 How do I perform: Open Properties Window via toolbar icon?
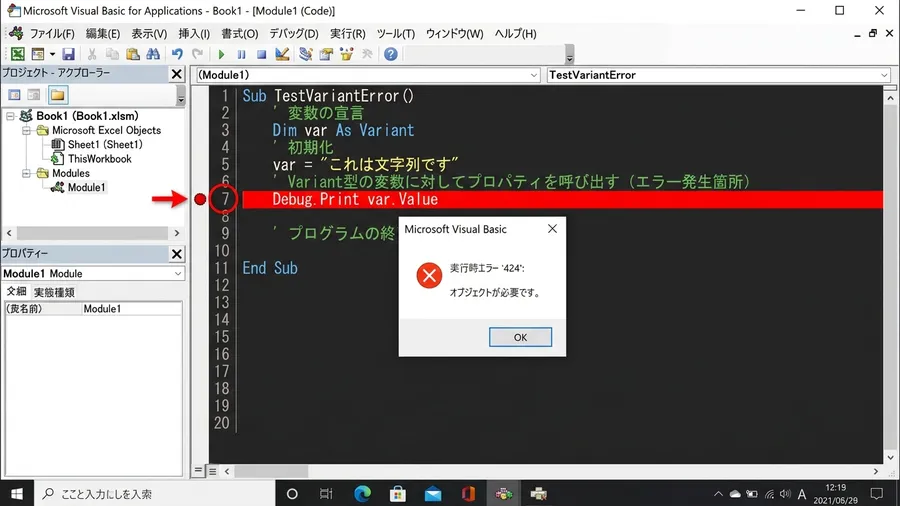tap(326, 54)
